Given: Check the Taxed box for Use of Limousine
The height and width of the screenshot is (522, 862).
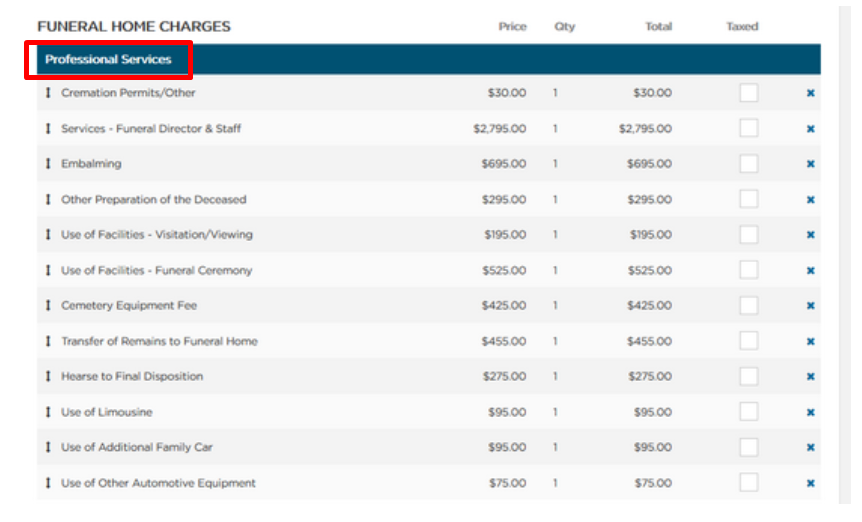Looking at the screenshot, I should (749, 412).
